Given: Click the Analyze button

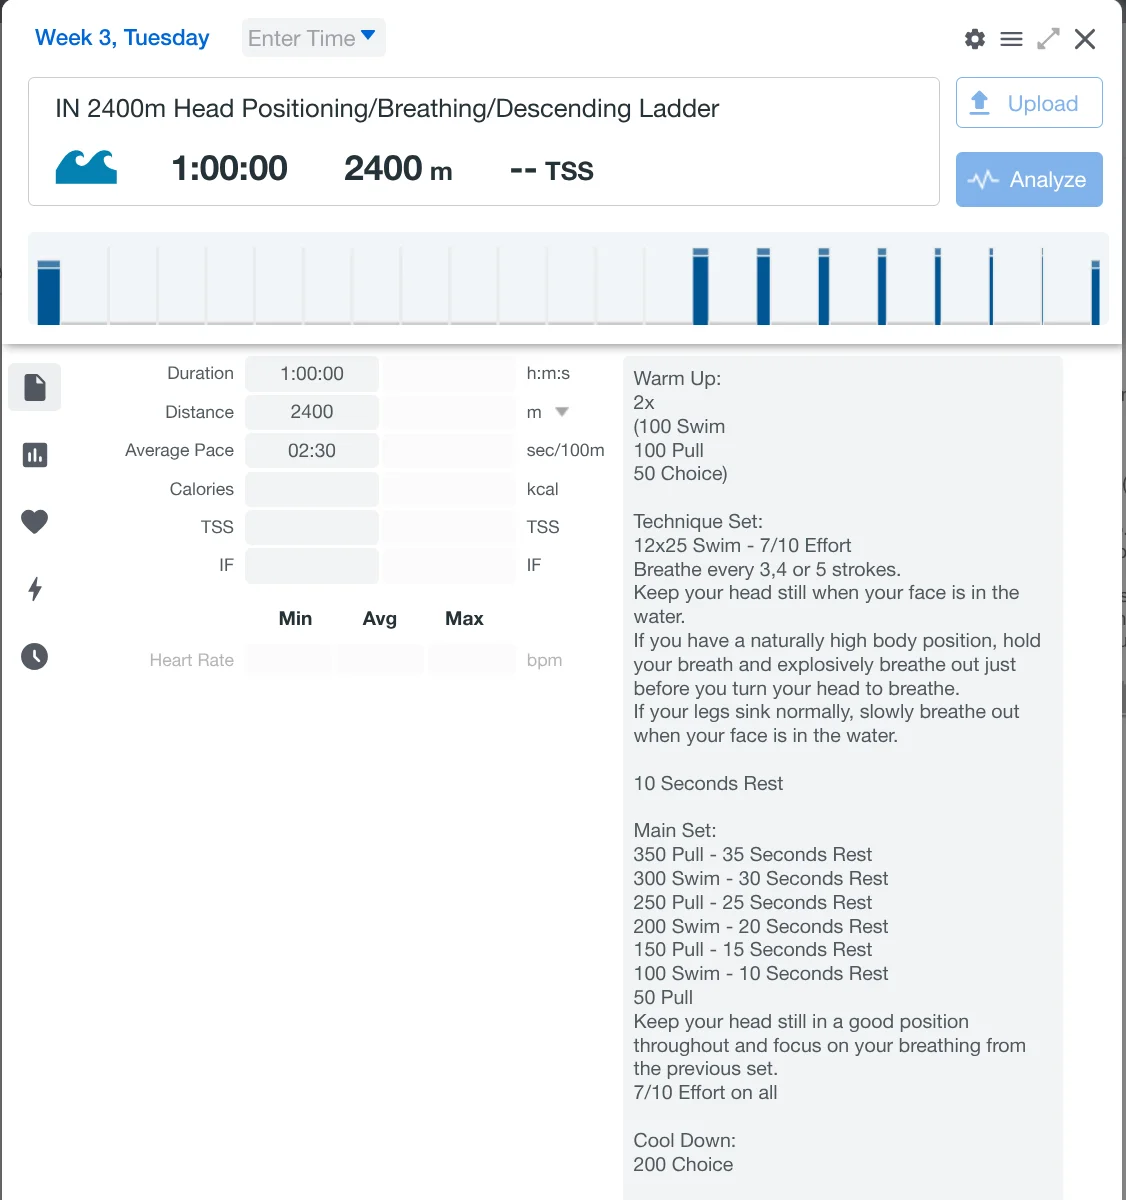Looking at the screenshot, I should coord(1029,180).
